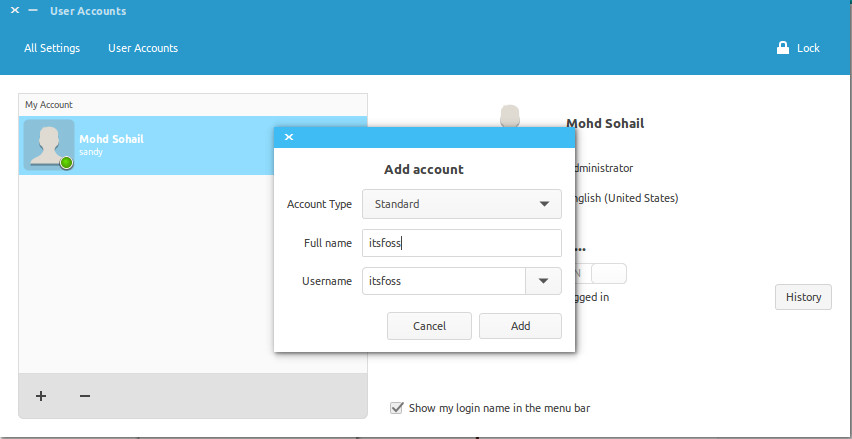
Task: Click the padlock Lock icon
Action: click(x=783, y=48)
